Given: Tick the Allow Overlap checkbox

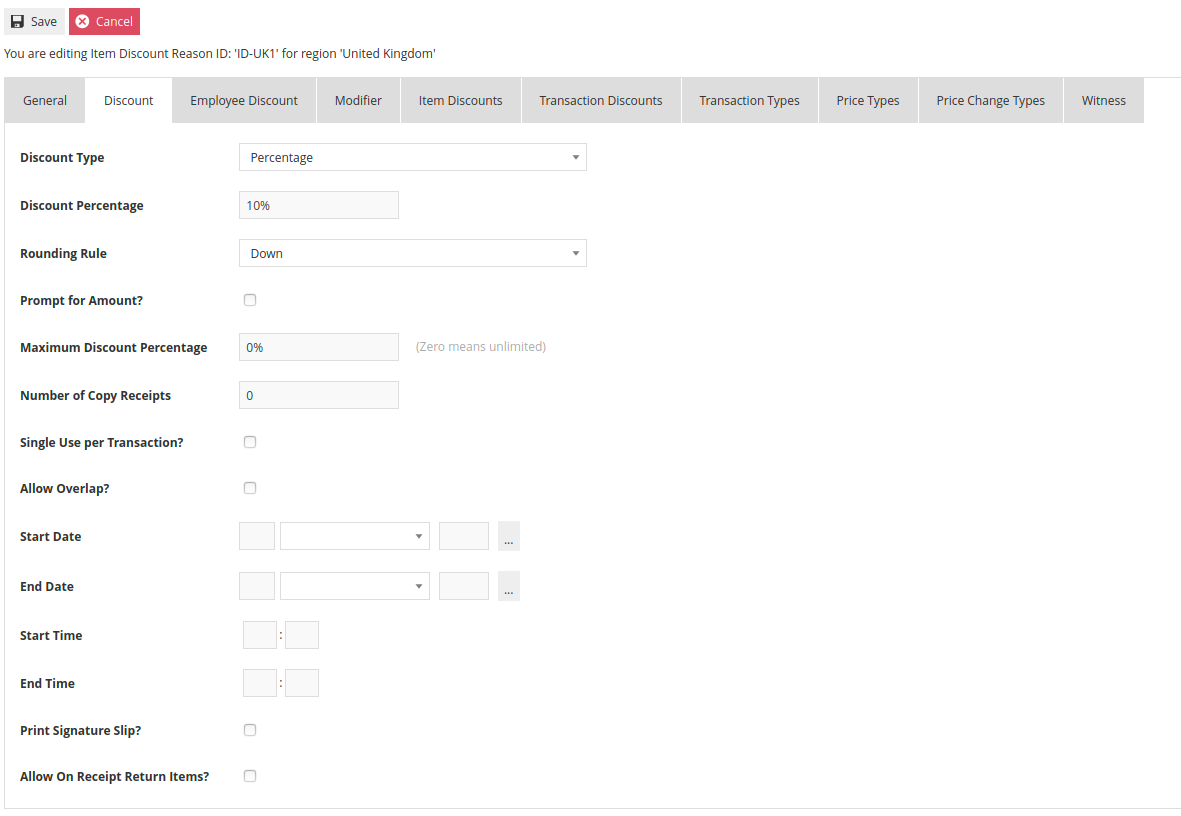Looking at the screenshot, I should point(250,488).
